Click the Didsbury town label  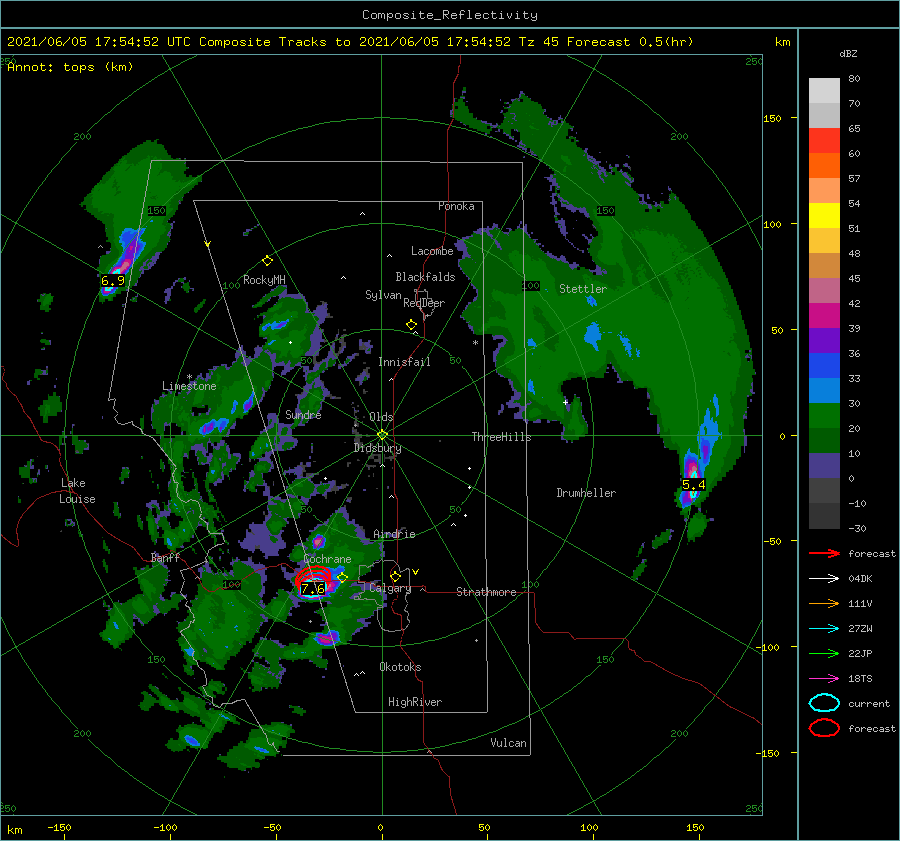coord(377,448)
